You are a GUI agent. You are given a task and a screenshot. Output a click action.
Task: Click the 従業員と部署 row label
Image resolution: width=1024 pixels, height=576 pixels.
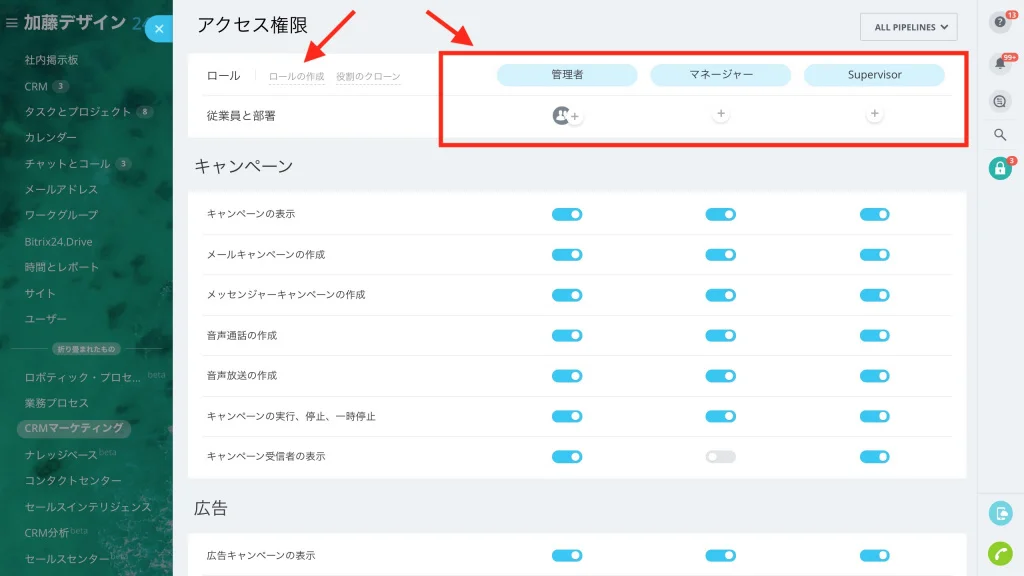[x=241, y=116]
